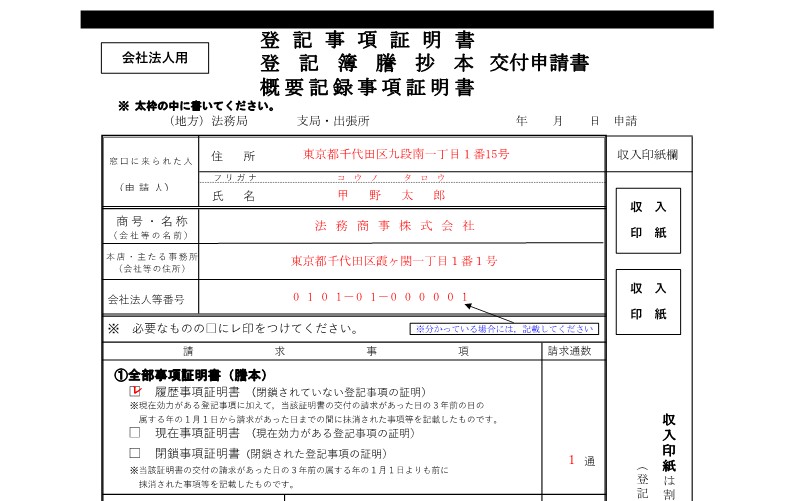Click the address 東京都千代田区九段南一丁目1番15号

click(406, 154)
